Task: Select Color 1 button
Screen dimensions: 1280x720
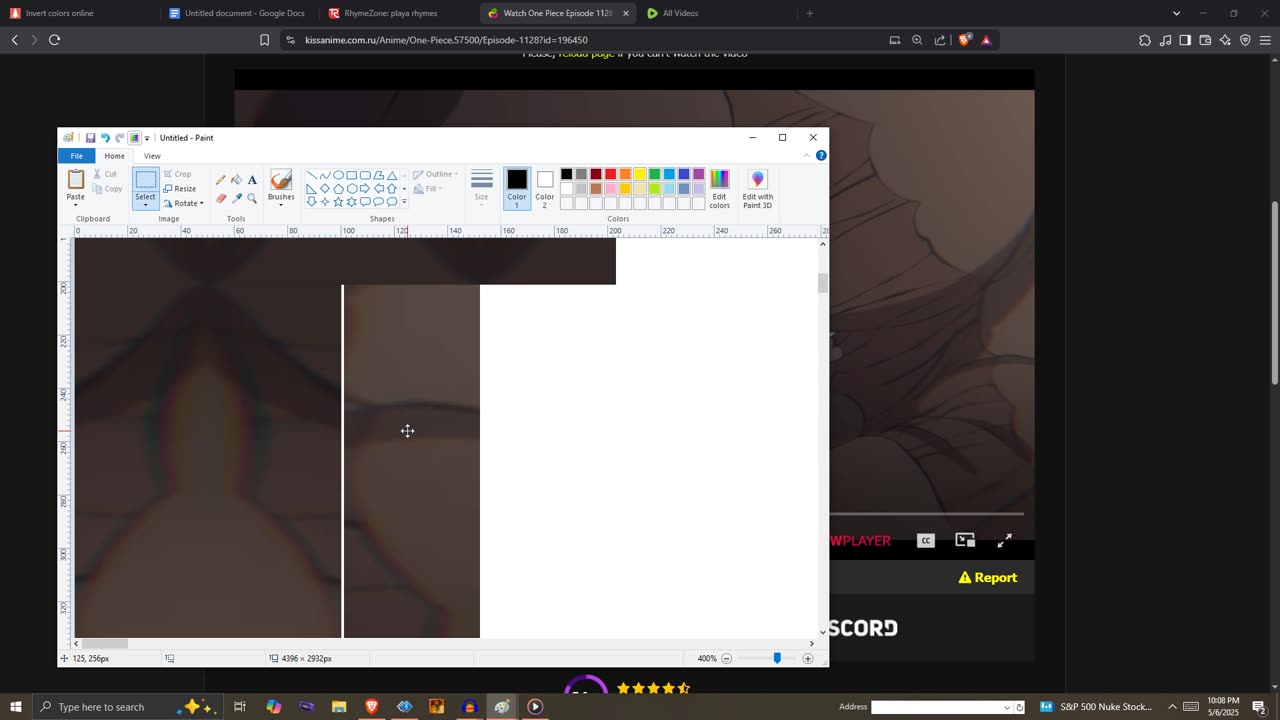Action: tap(517, 188)
